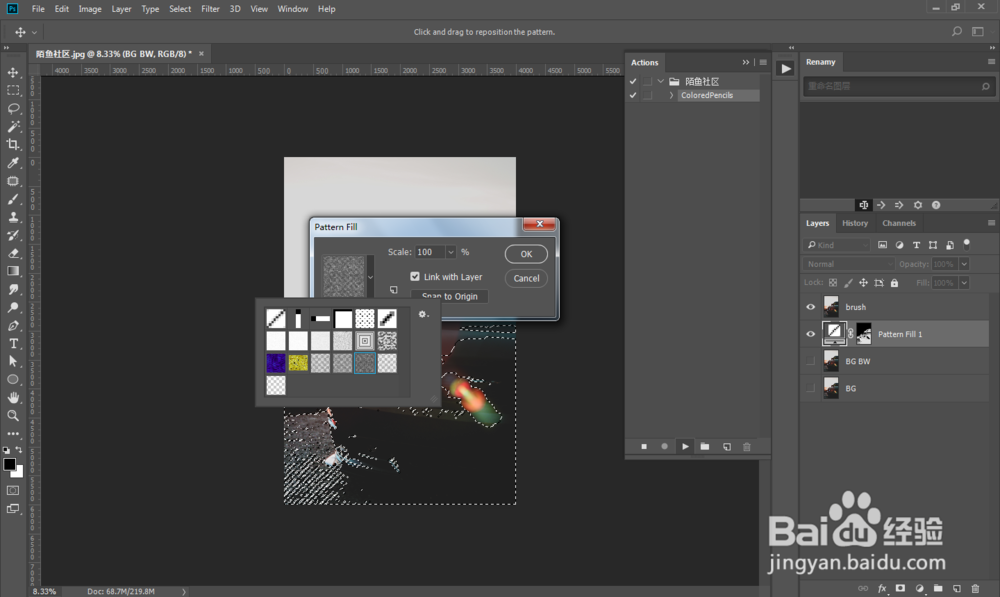
Task: Select the yellow pattern swatch
Action: [x=298, y=363]
